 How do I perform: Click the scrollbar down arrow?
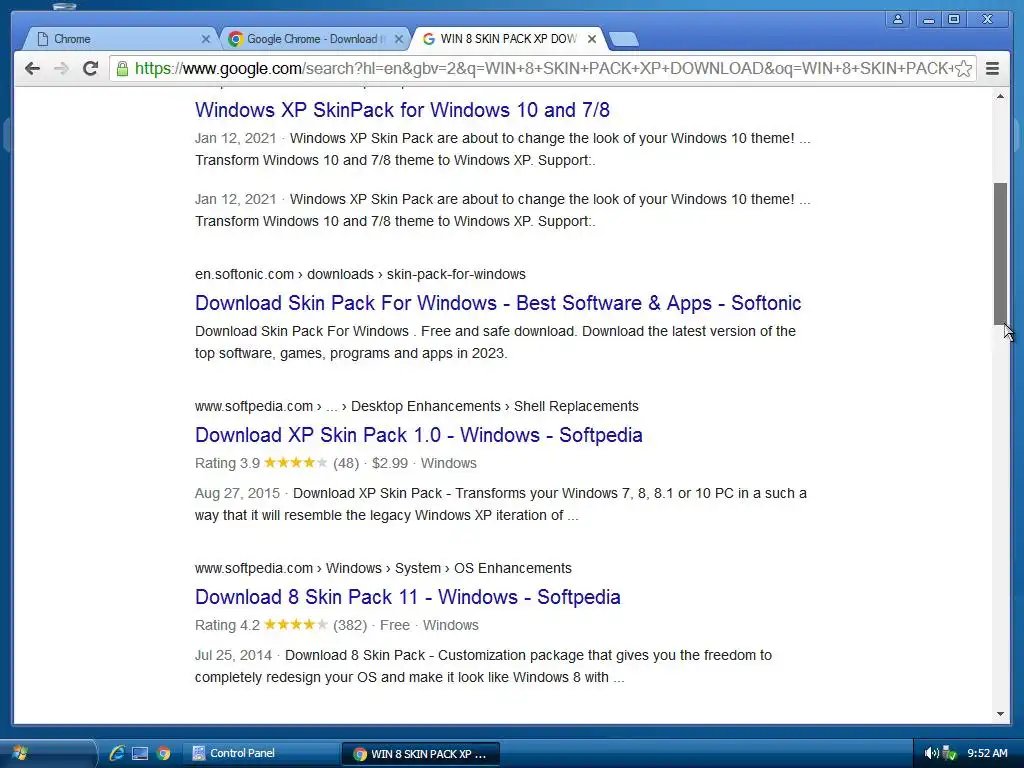tap(1000, 714)
